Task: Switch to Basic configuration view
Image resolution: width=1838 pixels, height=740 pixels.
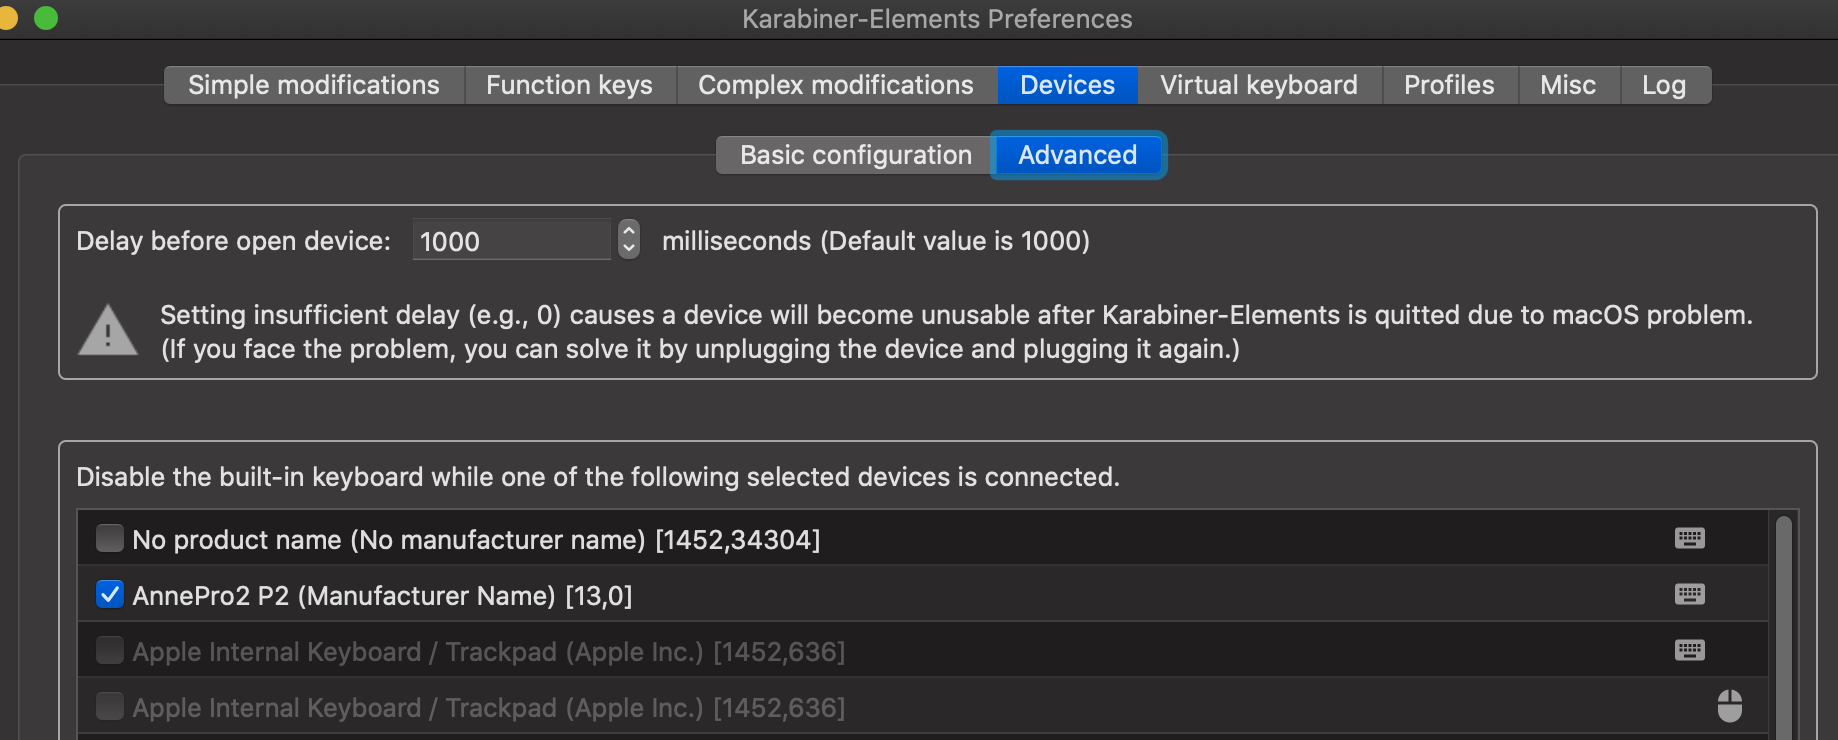Action: (x=854, y=155)
